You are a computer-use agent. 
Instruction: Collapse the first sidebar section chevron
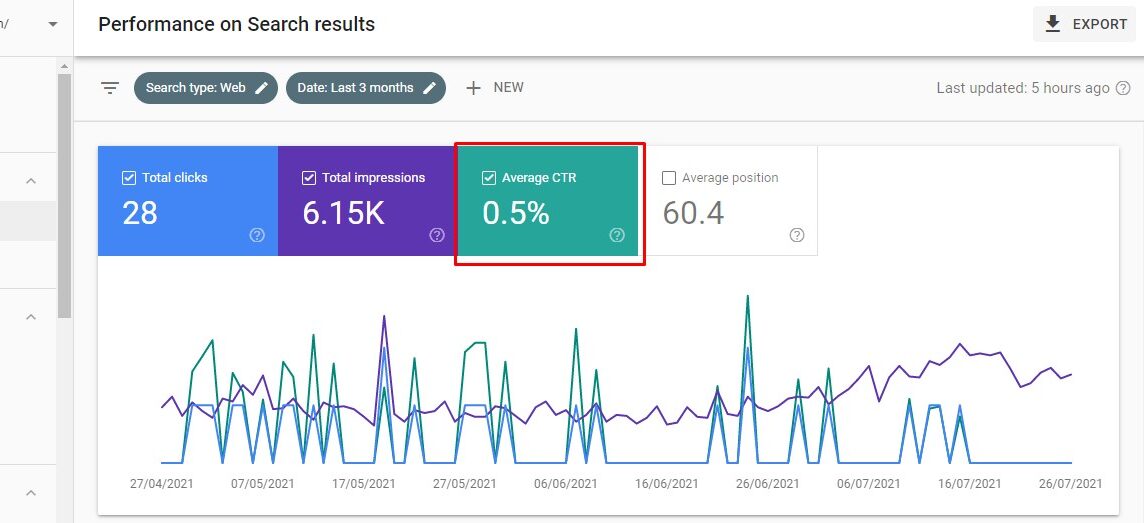pyautogui.click(x=31, y=181)
